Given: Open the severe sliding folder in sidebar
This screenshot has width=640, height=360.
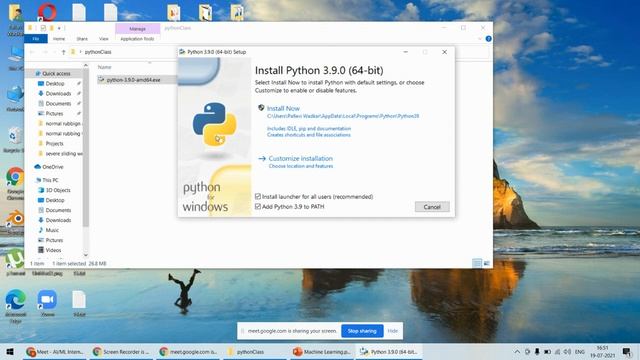Looking at the screenshot, I should pyautogui.click(x=64, y=153).
